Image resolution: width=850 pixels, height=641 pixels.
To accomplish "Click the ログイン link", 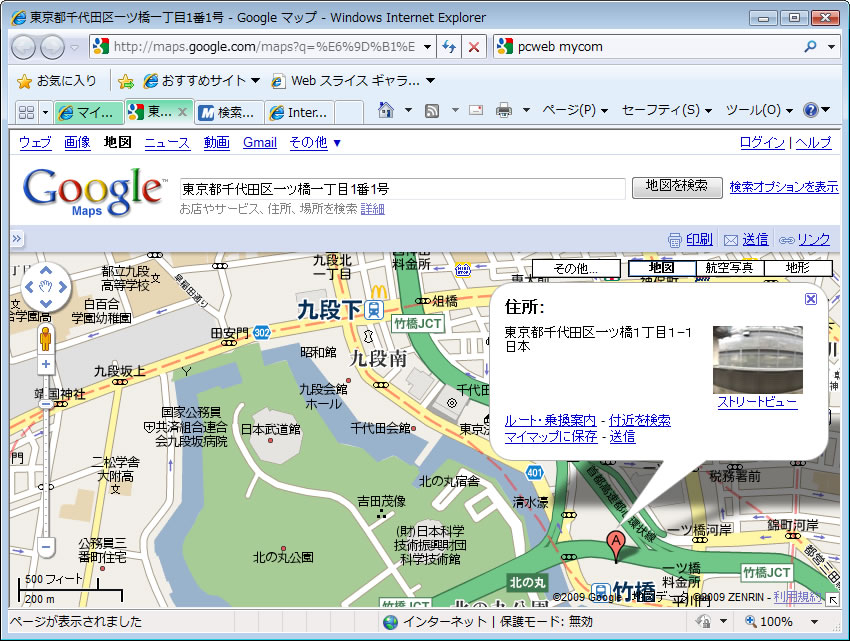I will 762,143.
